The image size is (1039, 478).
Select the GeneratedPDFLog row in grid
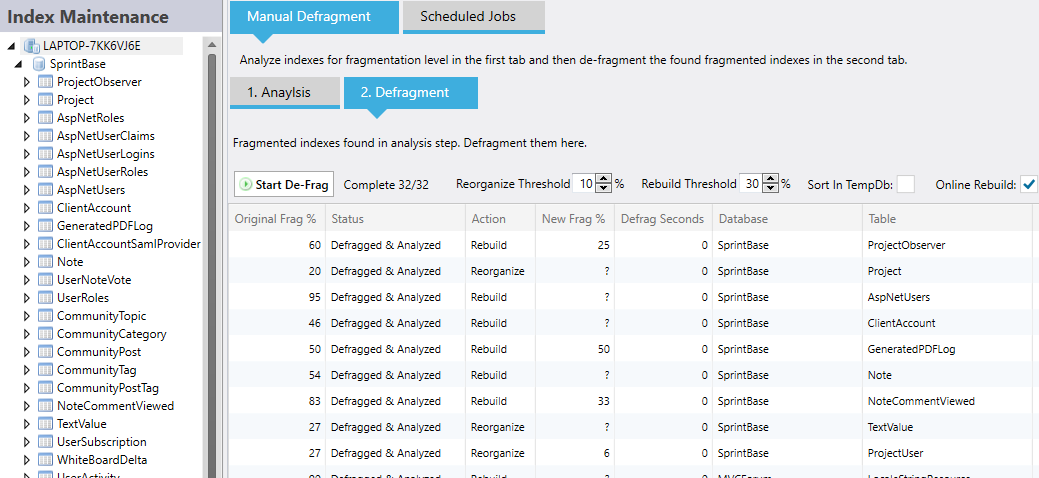(x=631, y=349)
